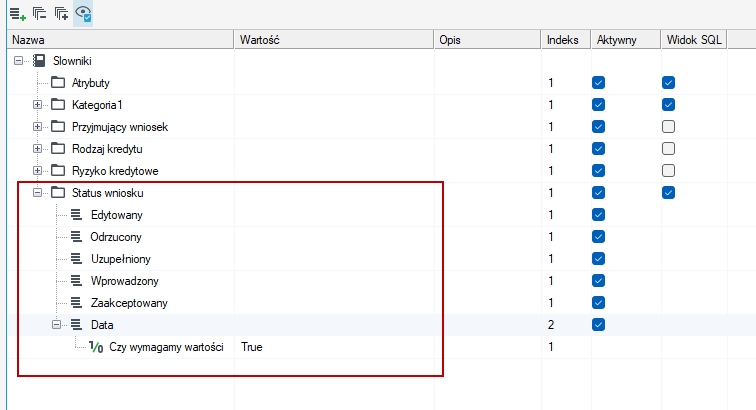Uncheck Aktywny for Kategoria1
The height and width of the screenshot is (410, 756).
click(598, 105)
